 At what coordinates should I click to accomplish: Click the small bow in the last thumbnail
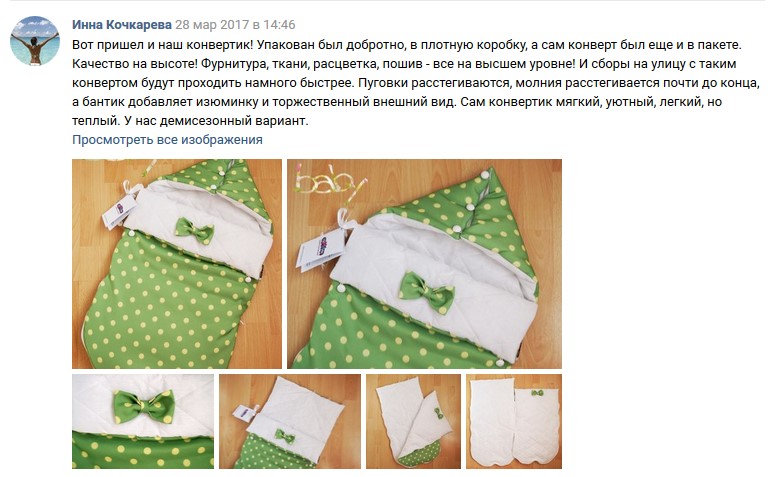click(x=537, y=393)
